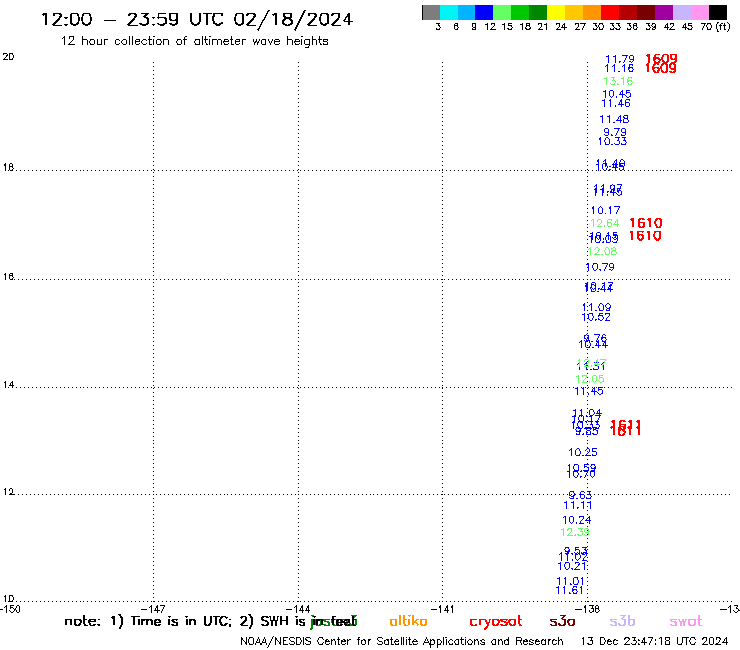Viewport: 740px width, 650px height.
Task: Select the wave height value 11.79
Action: click(620, 59)
